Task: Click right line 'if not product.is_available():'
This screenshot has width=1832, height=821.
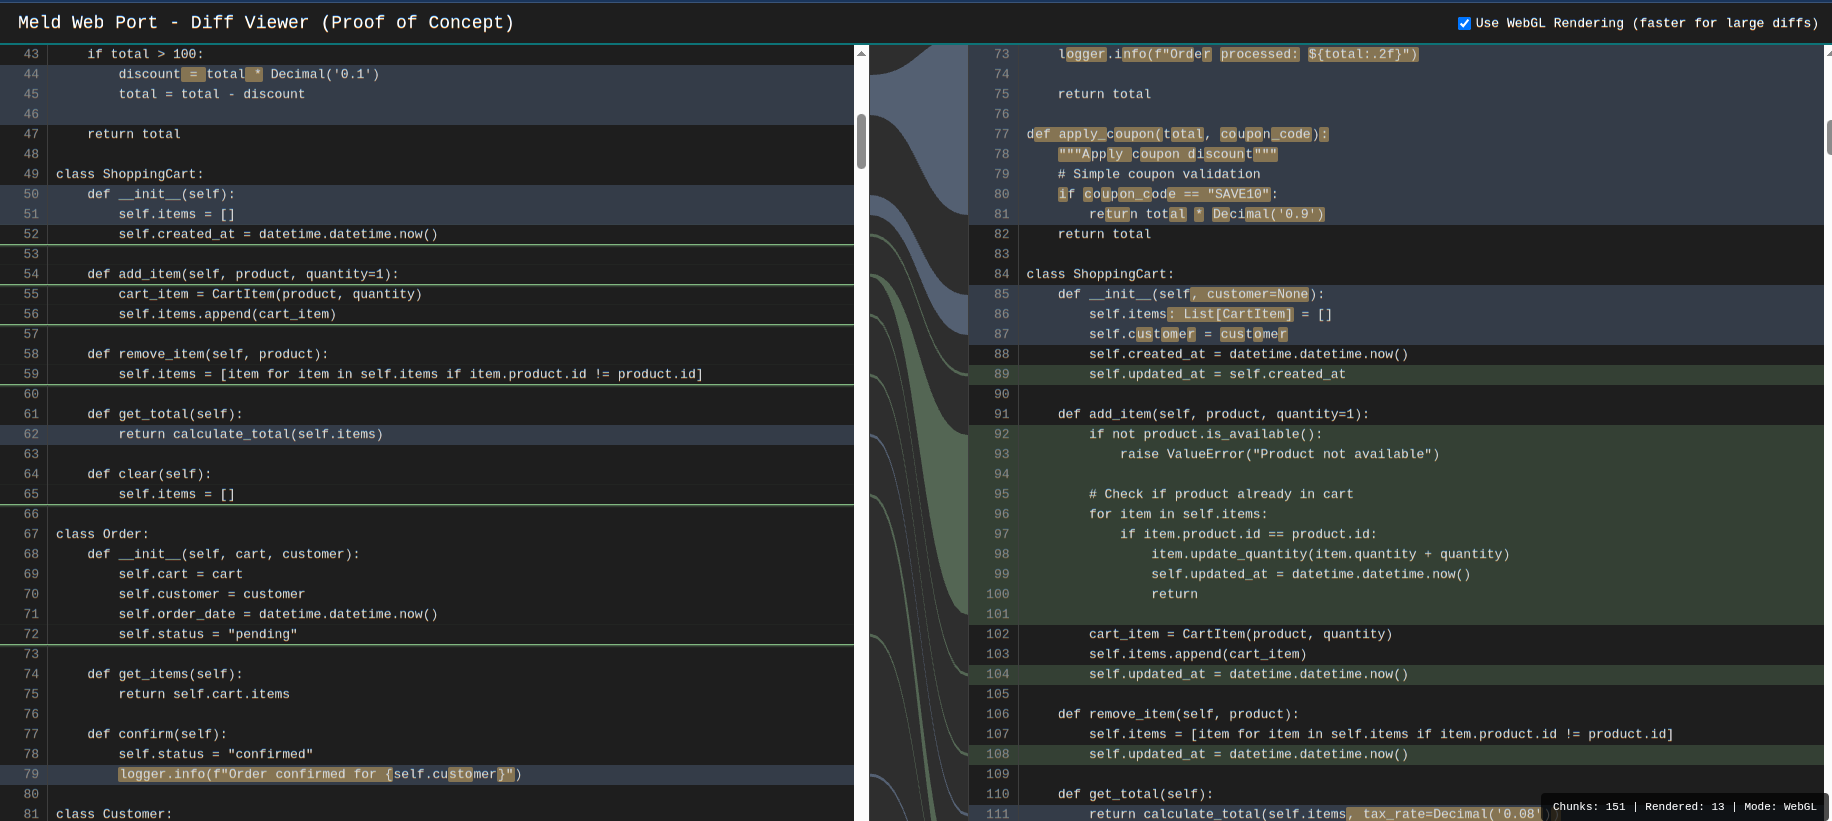Action: point(1206,434)
